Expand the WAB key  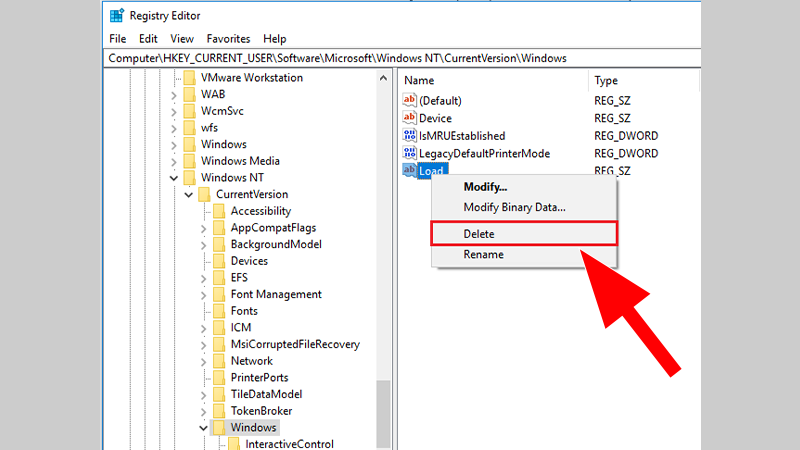(x=174, y=95)
